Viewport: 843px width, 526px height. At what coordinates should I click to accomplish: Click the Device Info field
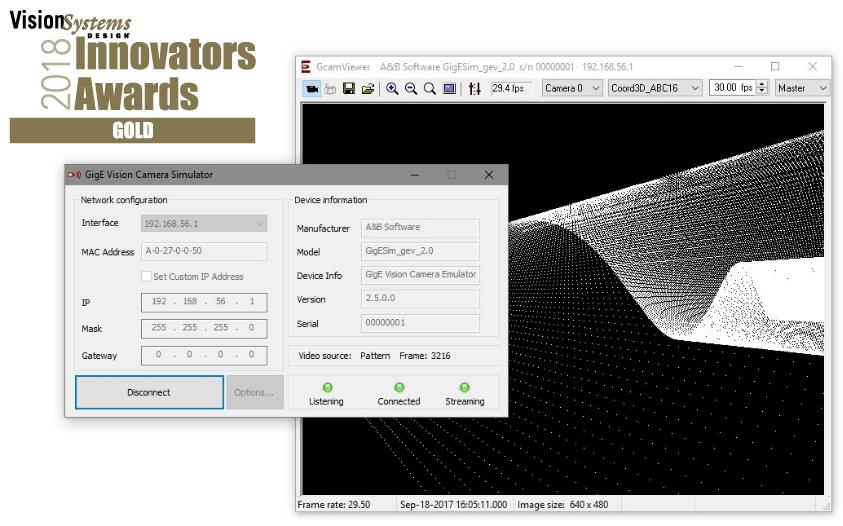click(x=420, y=275)
